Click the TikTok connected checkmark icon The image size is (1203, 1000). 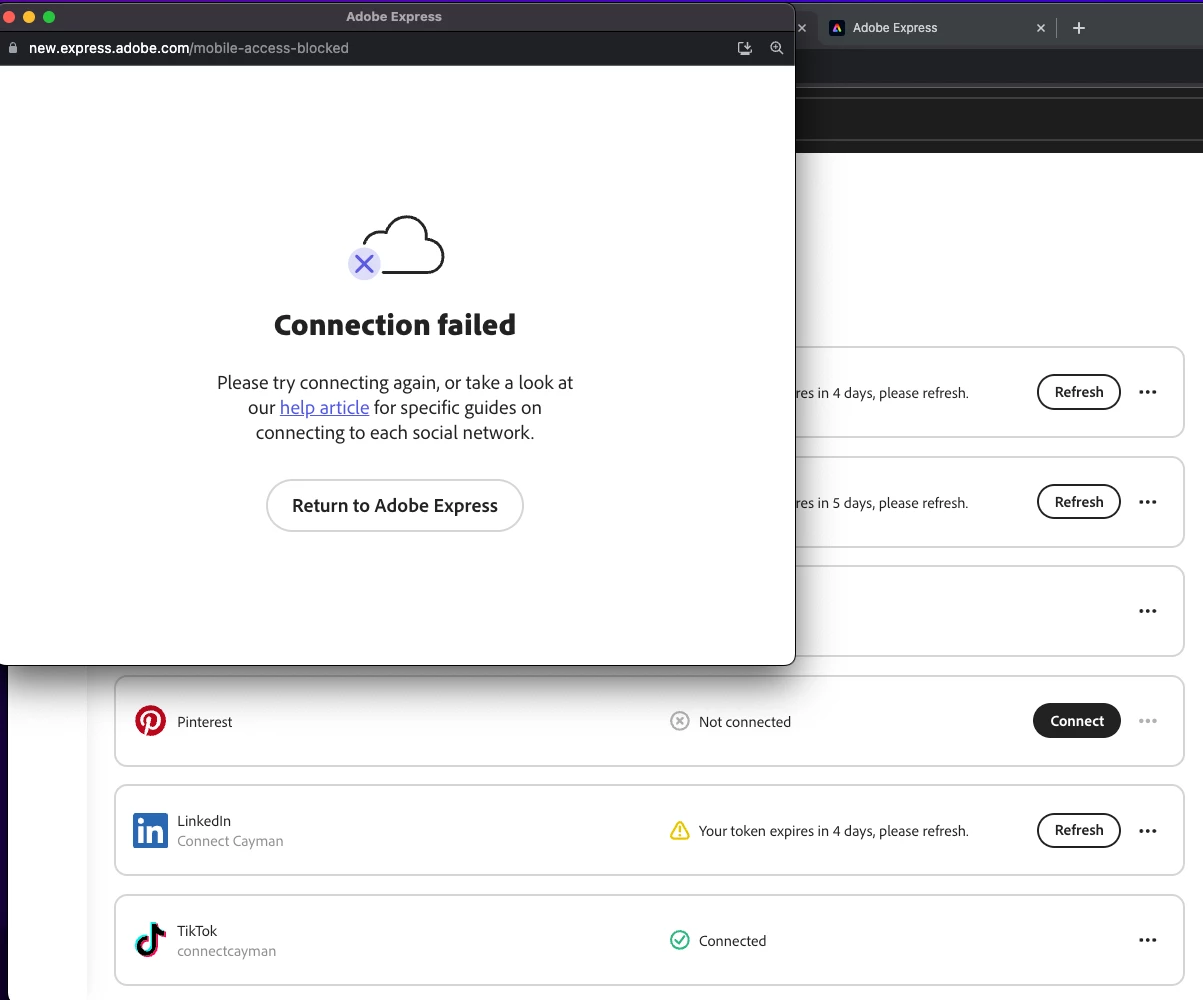click(x=680, y=940)
